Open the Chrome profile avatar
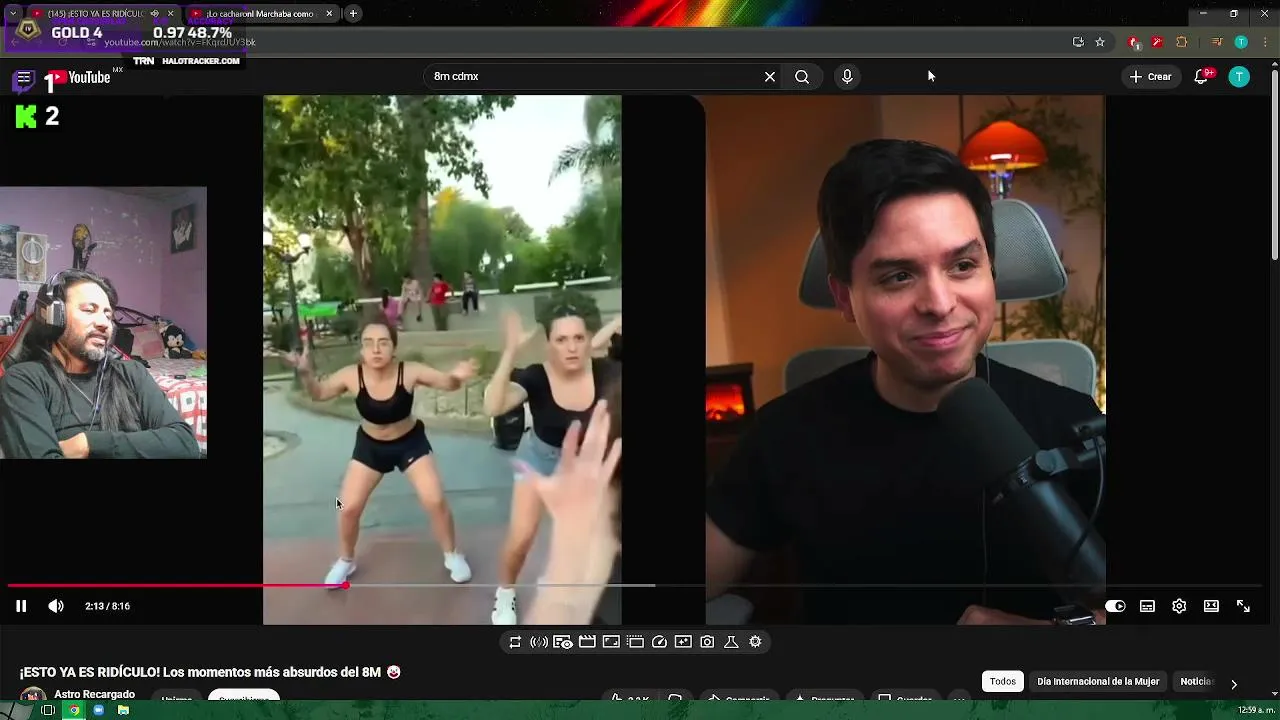The height and width of the screenshot is (720, 1280). pyautogui.click(x=1241, y=42)
